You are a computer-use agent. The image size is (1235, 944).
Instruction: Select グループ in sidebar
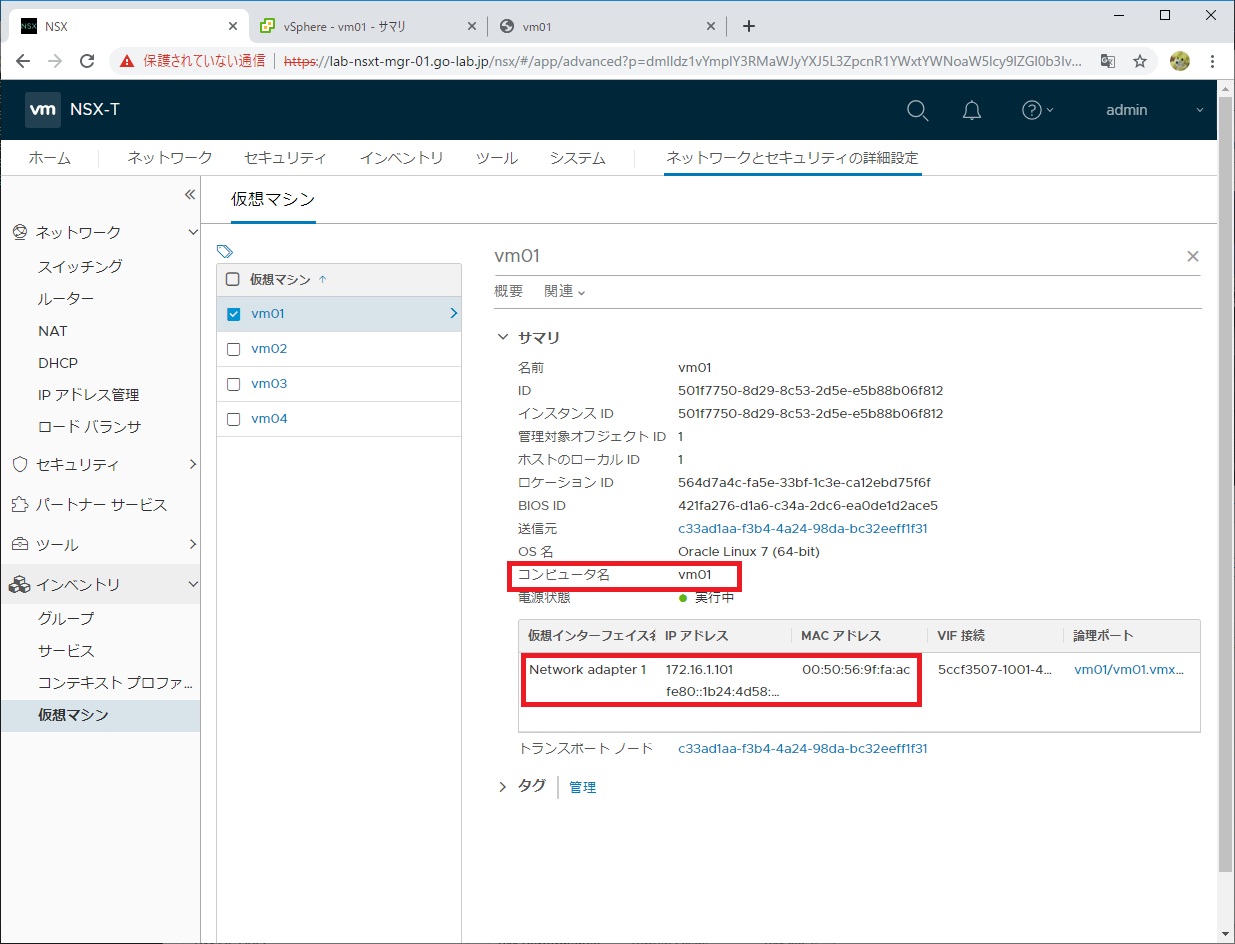click(66, 618)
